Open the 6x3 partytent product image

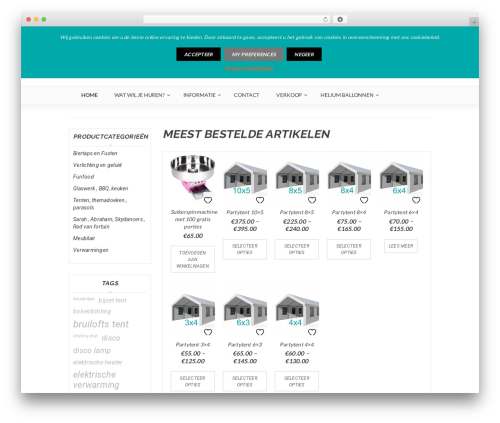tap(245, 310)
